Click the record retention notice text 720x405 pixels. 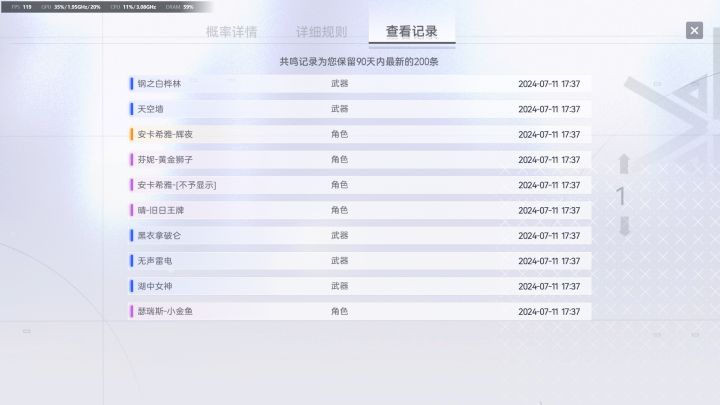[x=359, y=62]
